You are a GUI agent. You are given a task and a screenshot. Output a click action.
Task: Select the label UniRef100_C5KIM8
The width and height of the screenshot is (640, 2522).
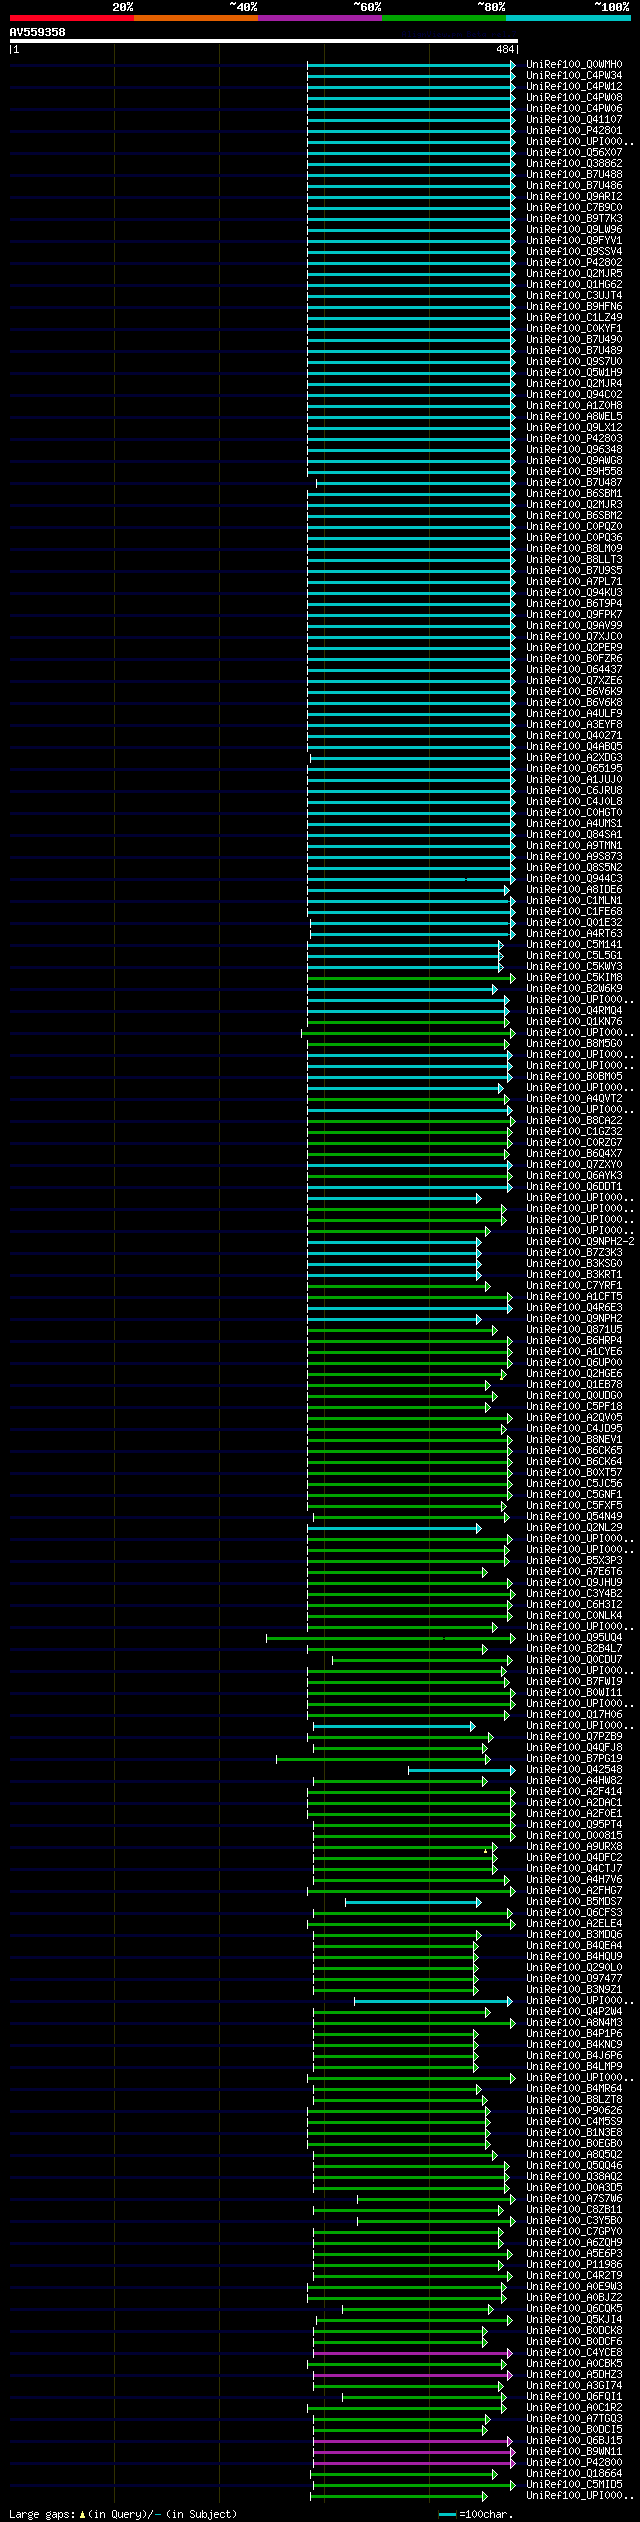[574, 977]
